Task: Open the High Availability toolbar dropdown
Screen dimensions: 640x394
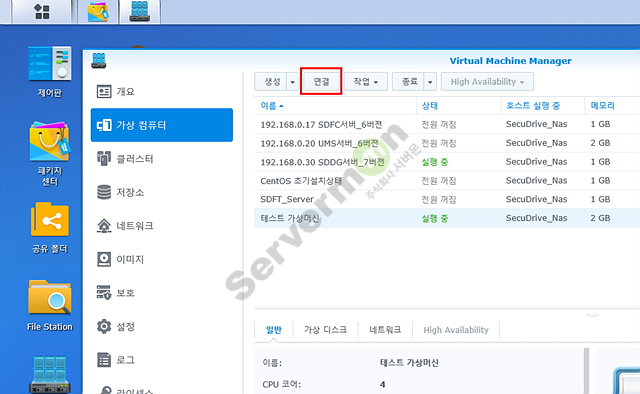Action: [487, 82]
